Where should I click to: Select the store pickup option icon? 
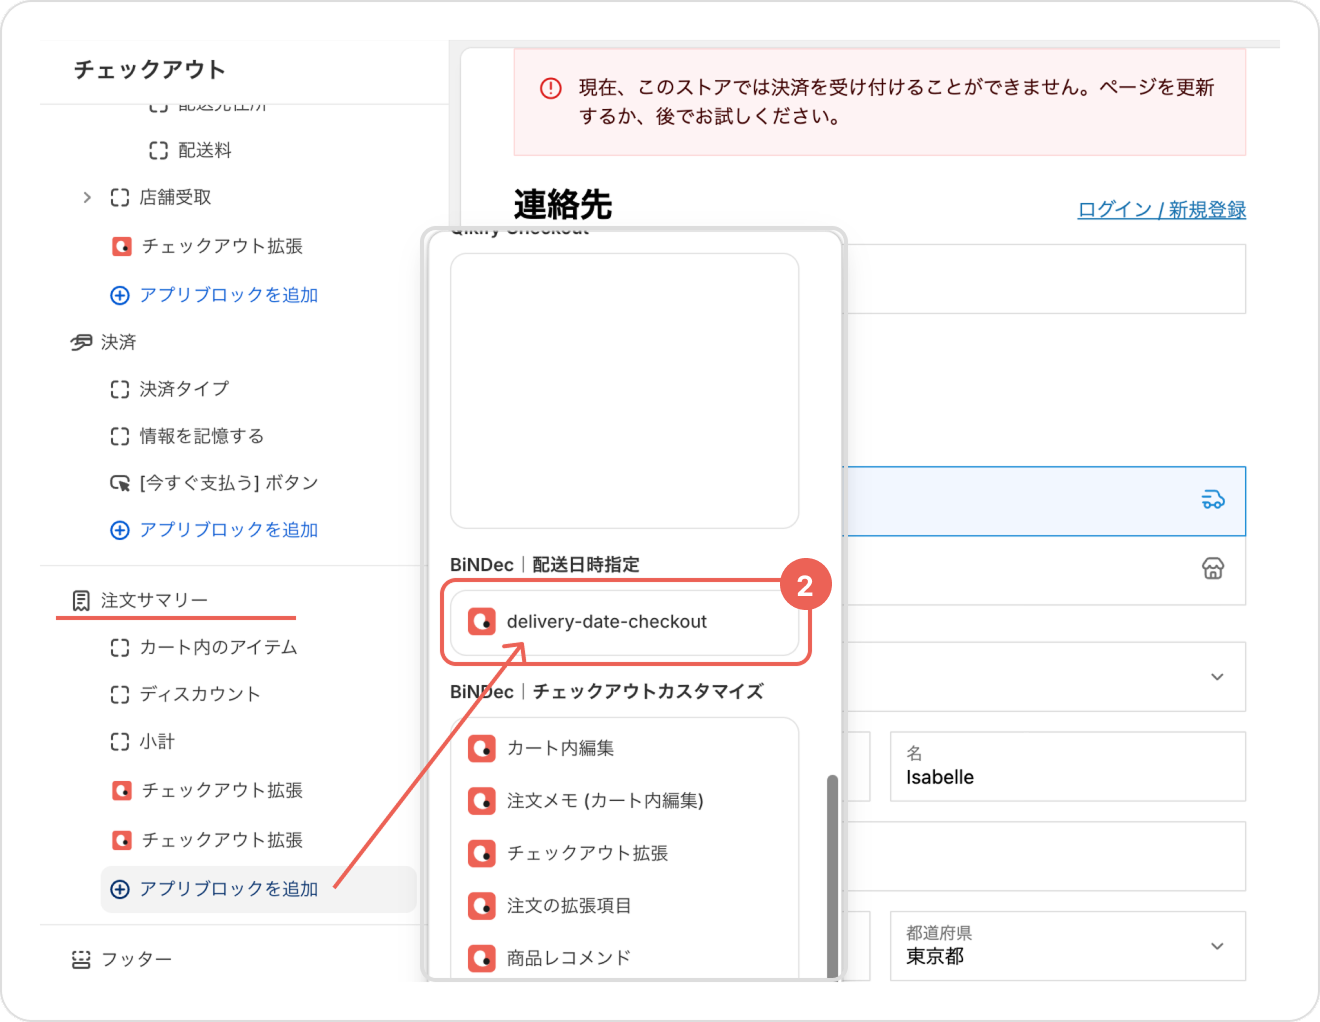pyautogui.click(x=1212, y=569)
